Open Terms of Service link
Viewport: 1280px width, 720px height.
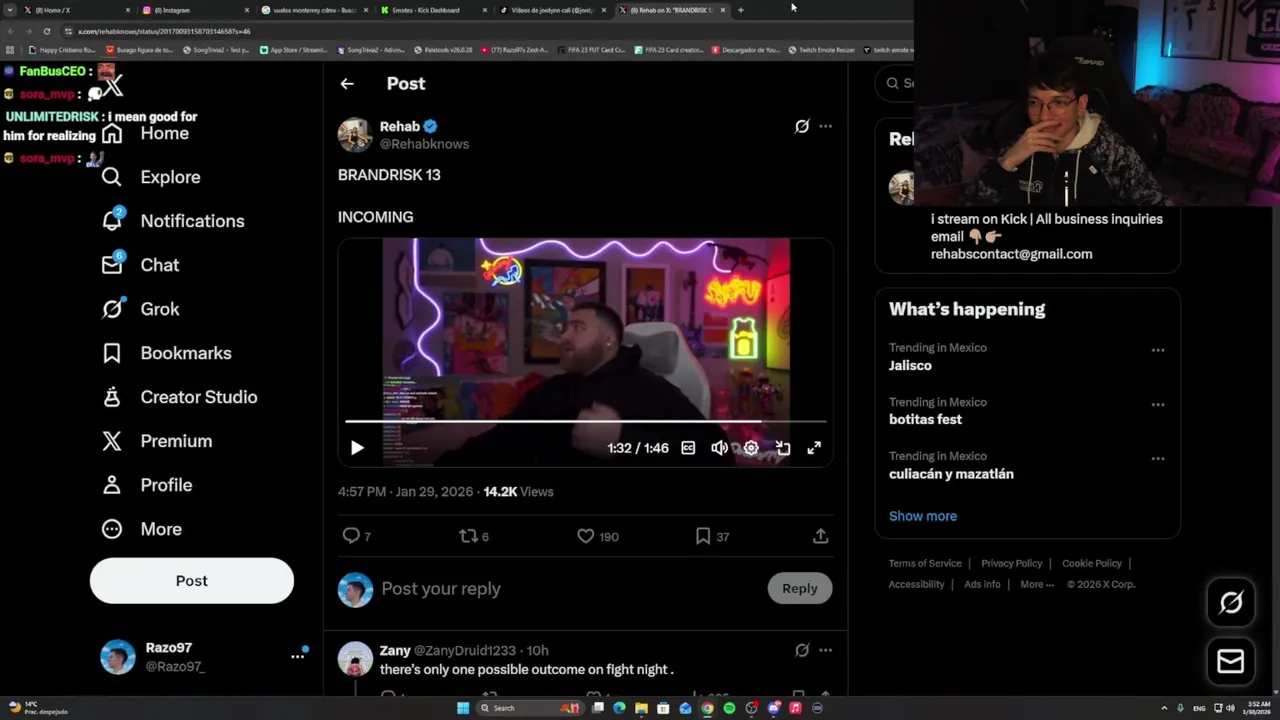click(925, 563)
